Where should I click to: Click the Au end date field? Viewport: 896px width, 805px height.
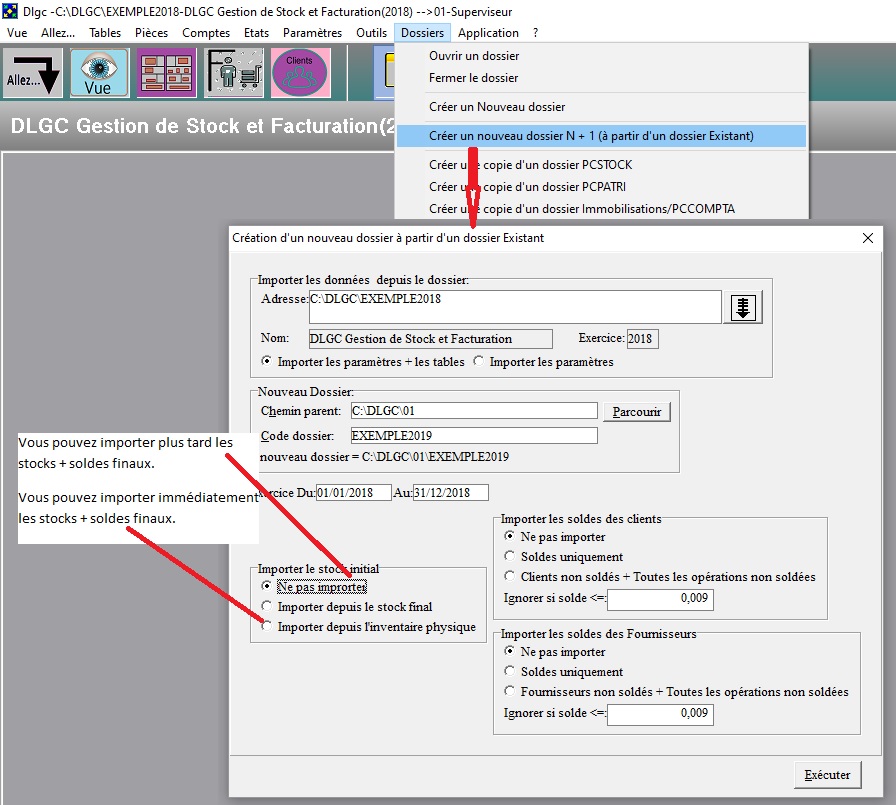click(x=450, y=492)
